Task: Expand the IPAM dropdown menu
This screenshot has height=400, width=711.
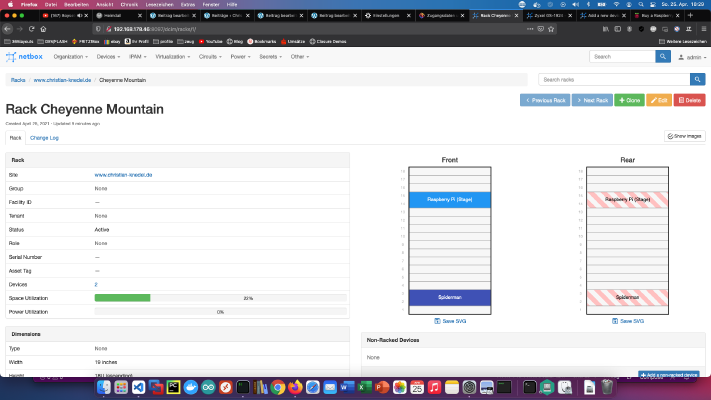Action: click(x=137, y=57)
